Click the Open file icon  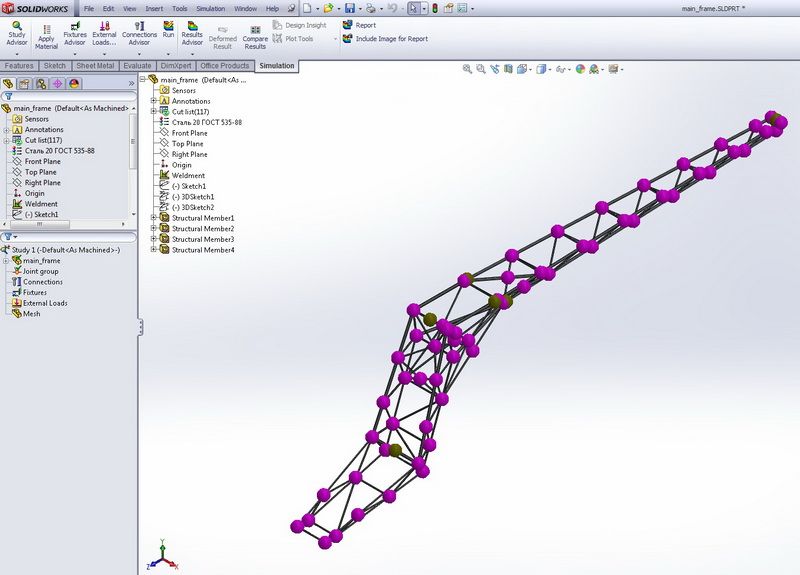[x=328, y=8]
